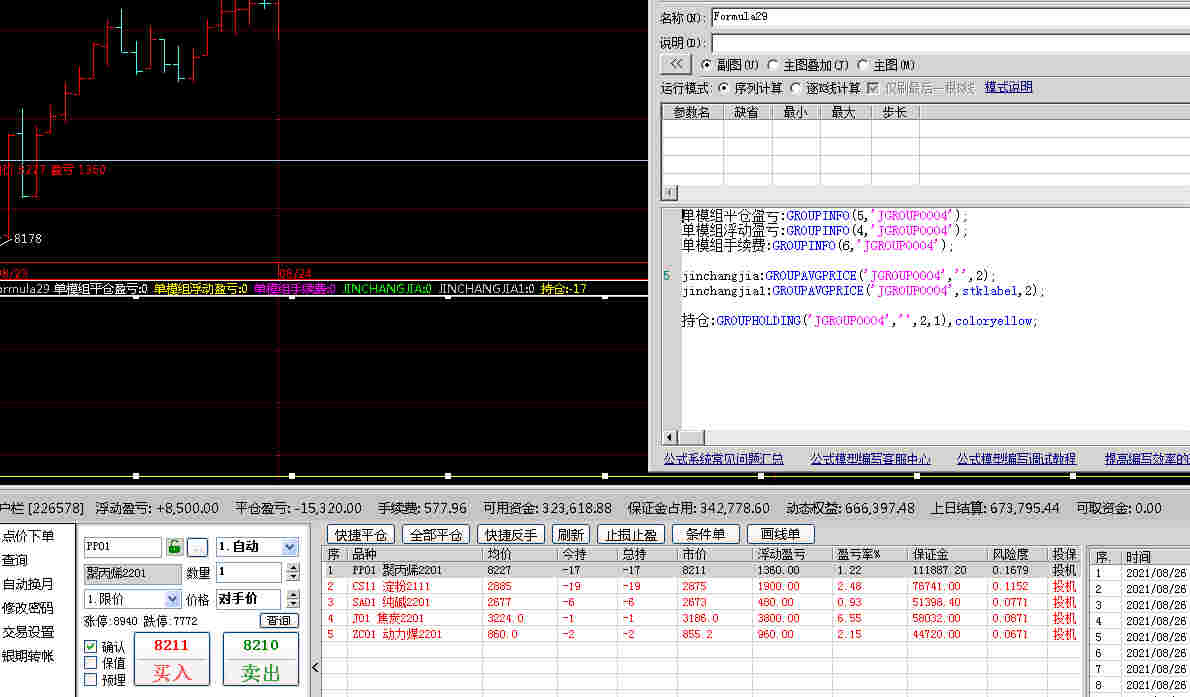The height and width of the screenshot is (697, 1190).
Task: Click the 名称 formula name field
Action: 950,17
